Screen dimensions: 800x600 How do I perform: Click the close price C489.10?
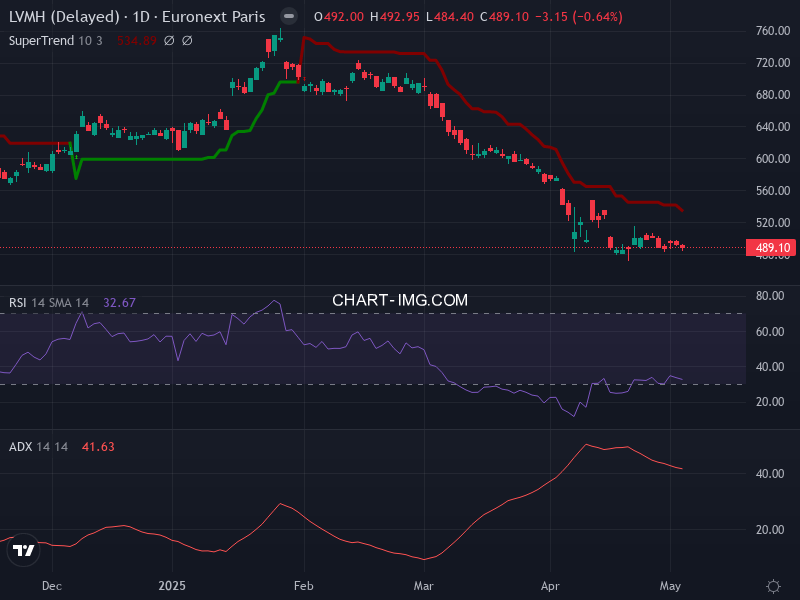click(x=505, y=17)
